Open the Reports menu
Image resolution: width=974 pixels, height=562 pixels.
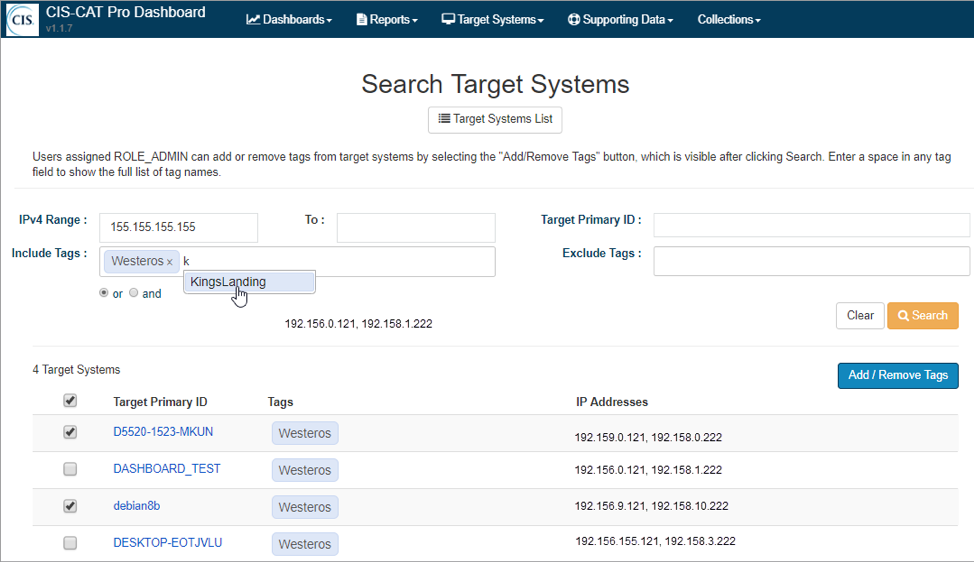tap(387, 19)
